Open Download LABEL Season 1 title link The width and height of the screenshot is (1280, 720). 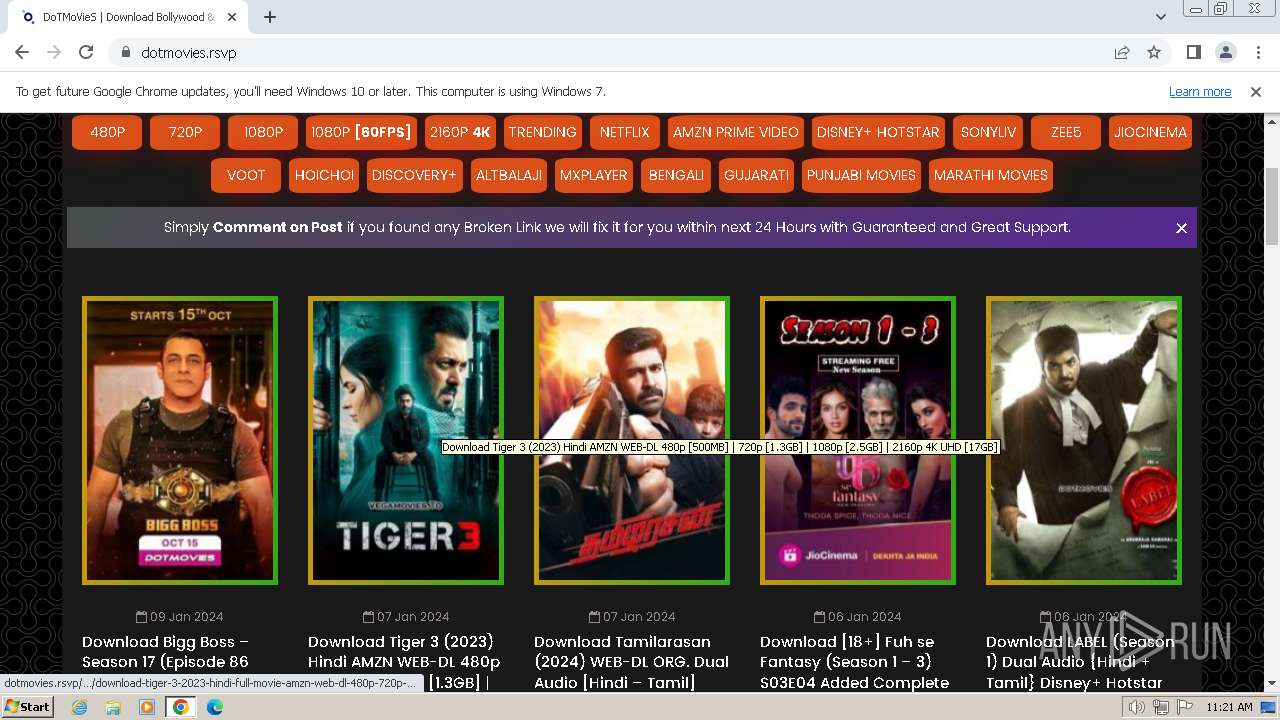tap(1080, 661)
